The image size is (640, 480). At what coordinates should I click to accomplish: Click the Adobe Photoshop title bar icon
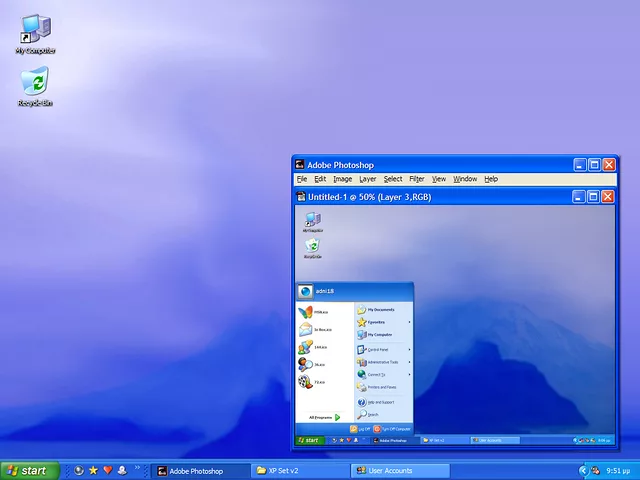point(299,165)
